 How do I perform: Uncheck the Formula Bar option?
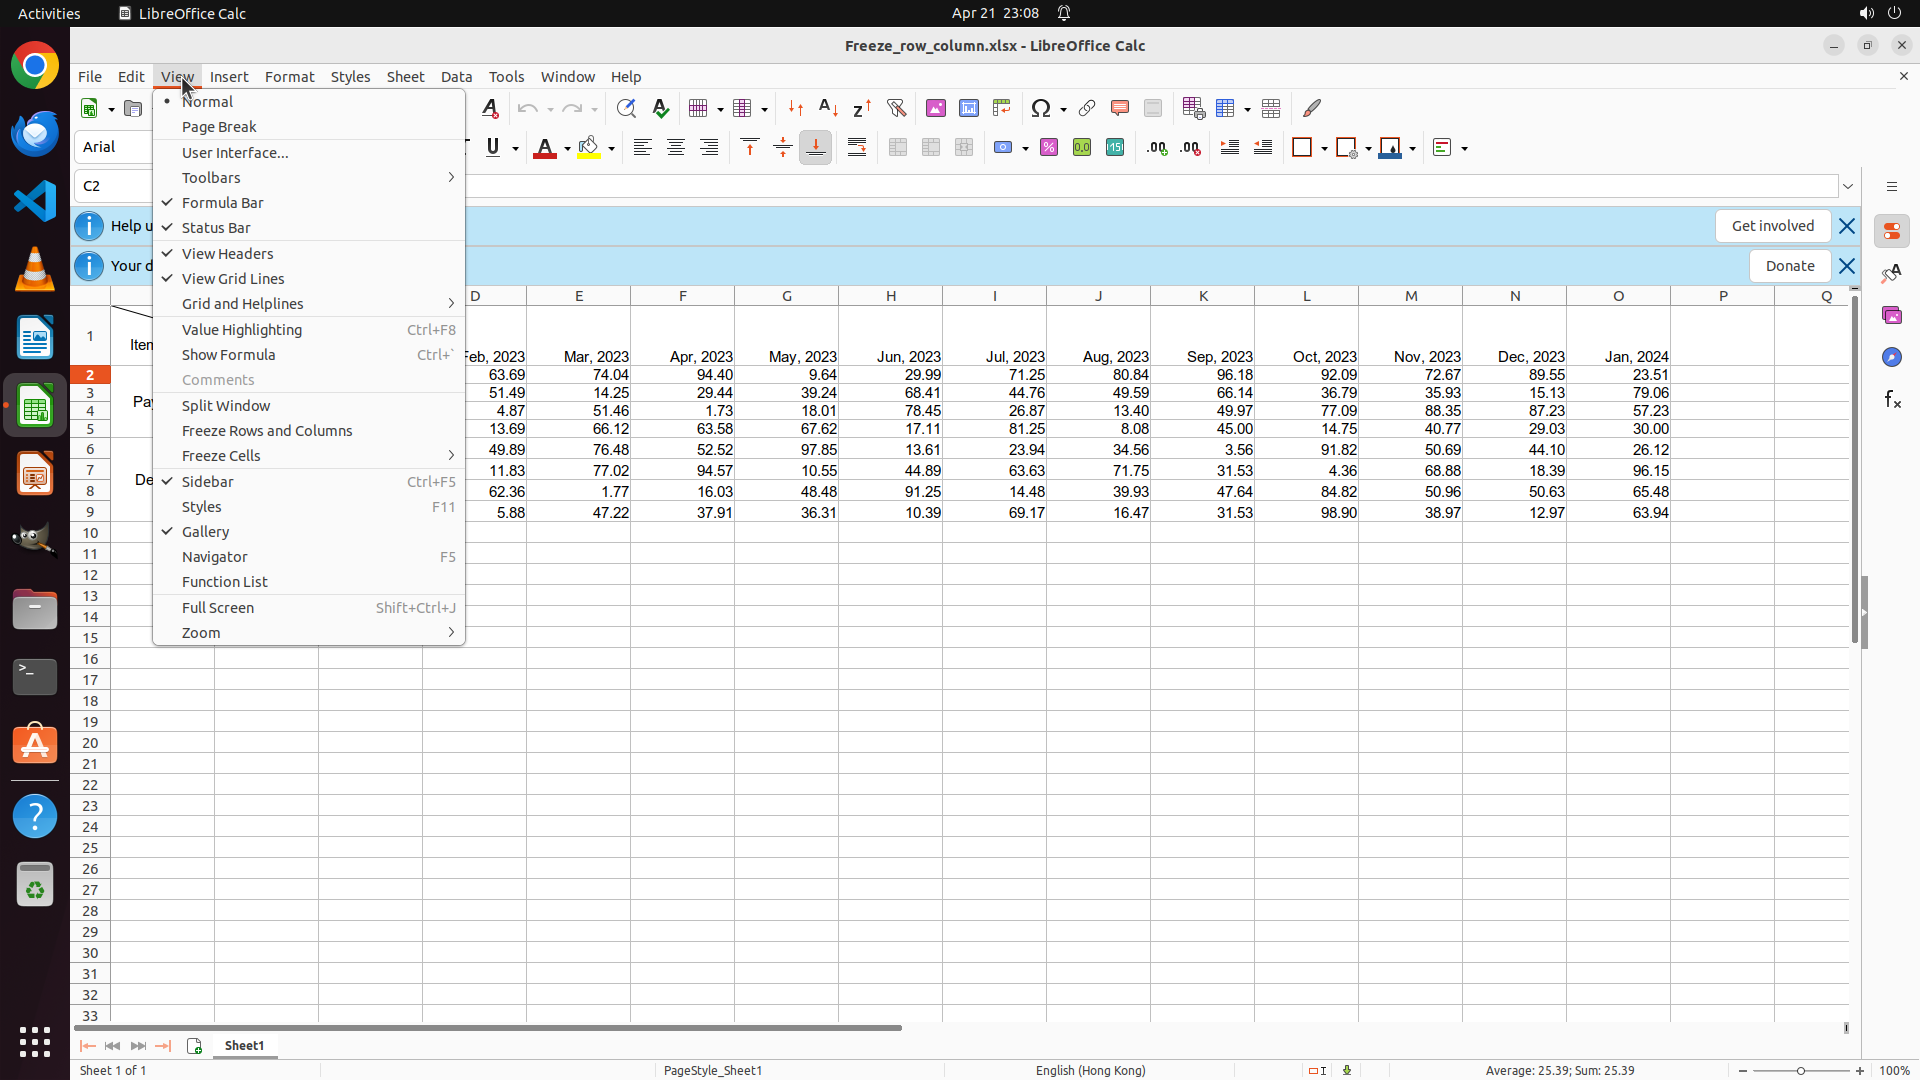click(222, 203)
